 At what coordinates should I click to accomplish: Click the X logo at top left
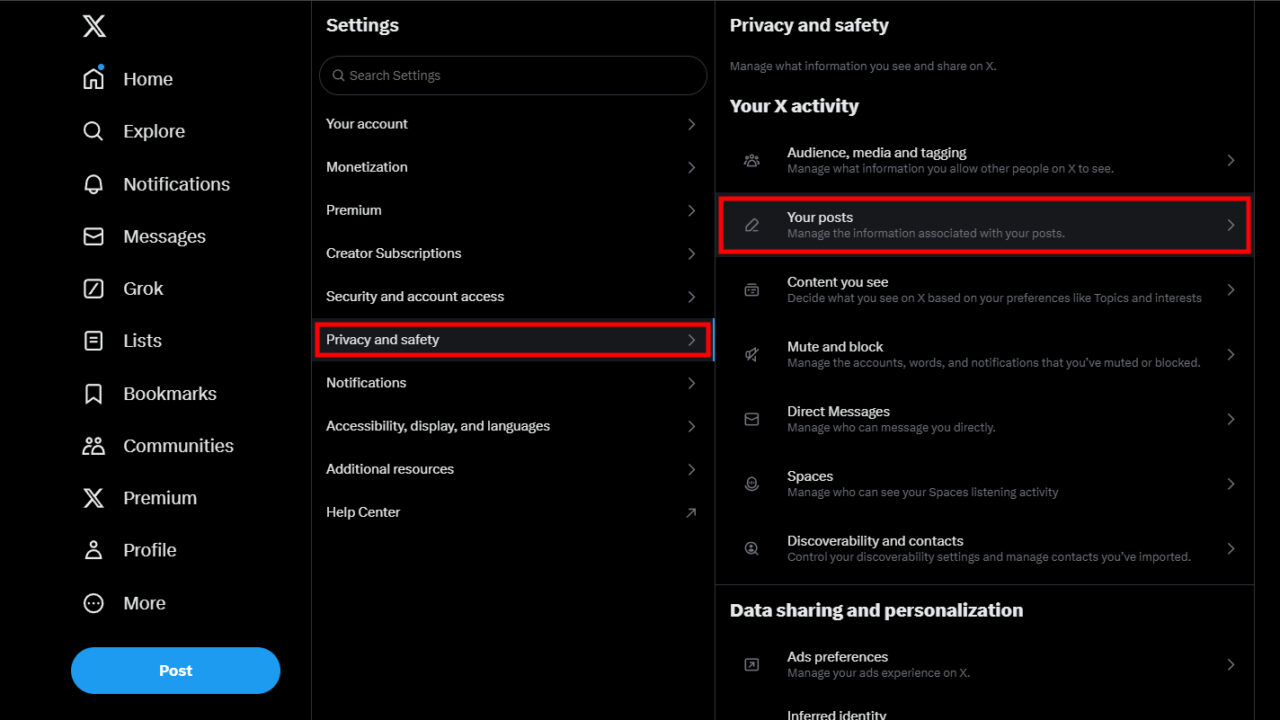[x=93, y=26]
